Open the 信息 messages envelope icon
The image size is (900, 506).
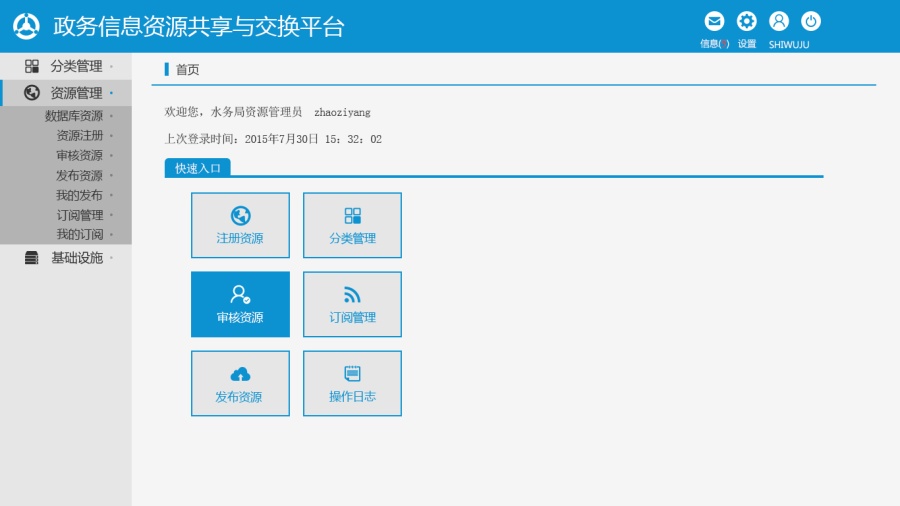(714, 22)
